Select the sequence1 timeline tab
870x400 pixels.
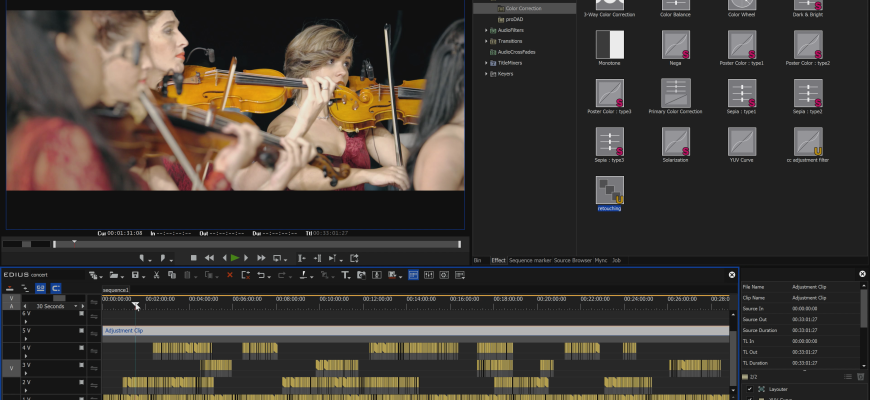coord(115,290)
